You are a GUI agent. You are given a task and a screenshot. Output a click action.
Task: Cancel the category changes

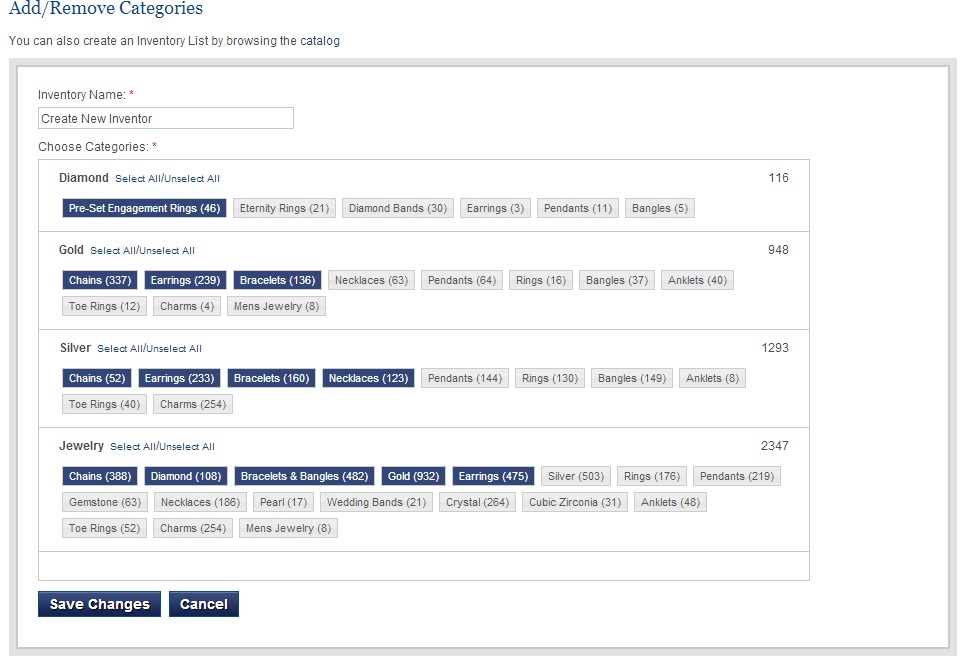click(x=204, y=604)
